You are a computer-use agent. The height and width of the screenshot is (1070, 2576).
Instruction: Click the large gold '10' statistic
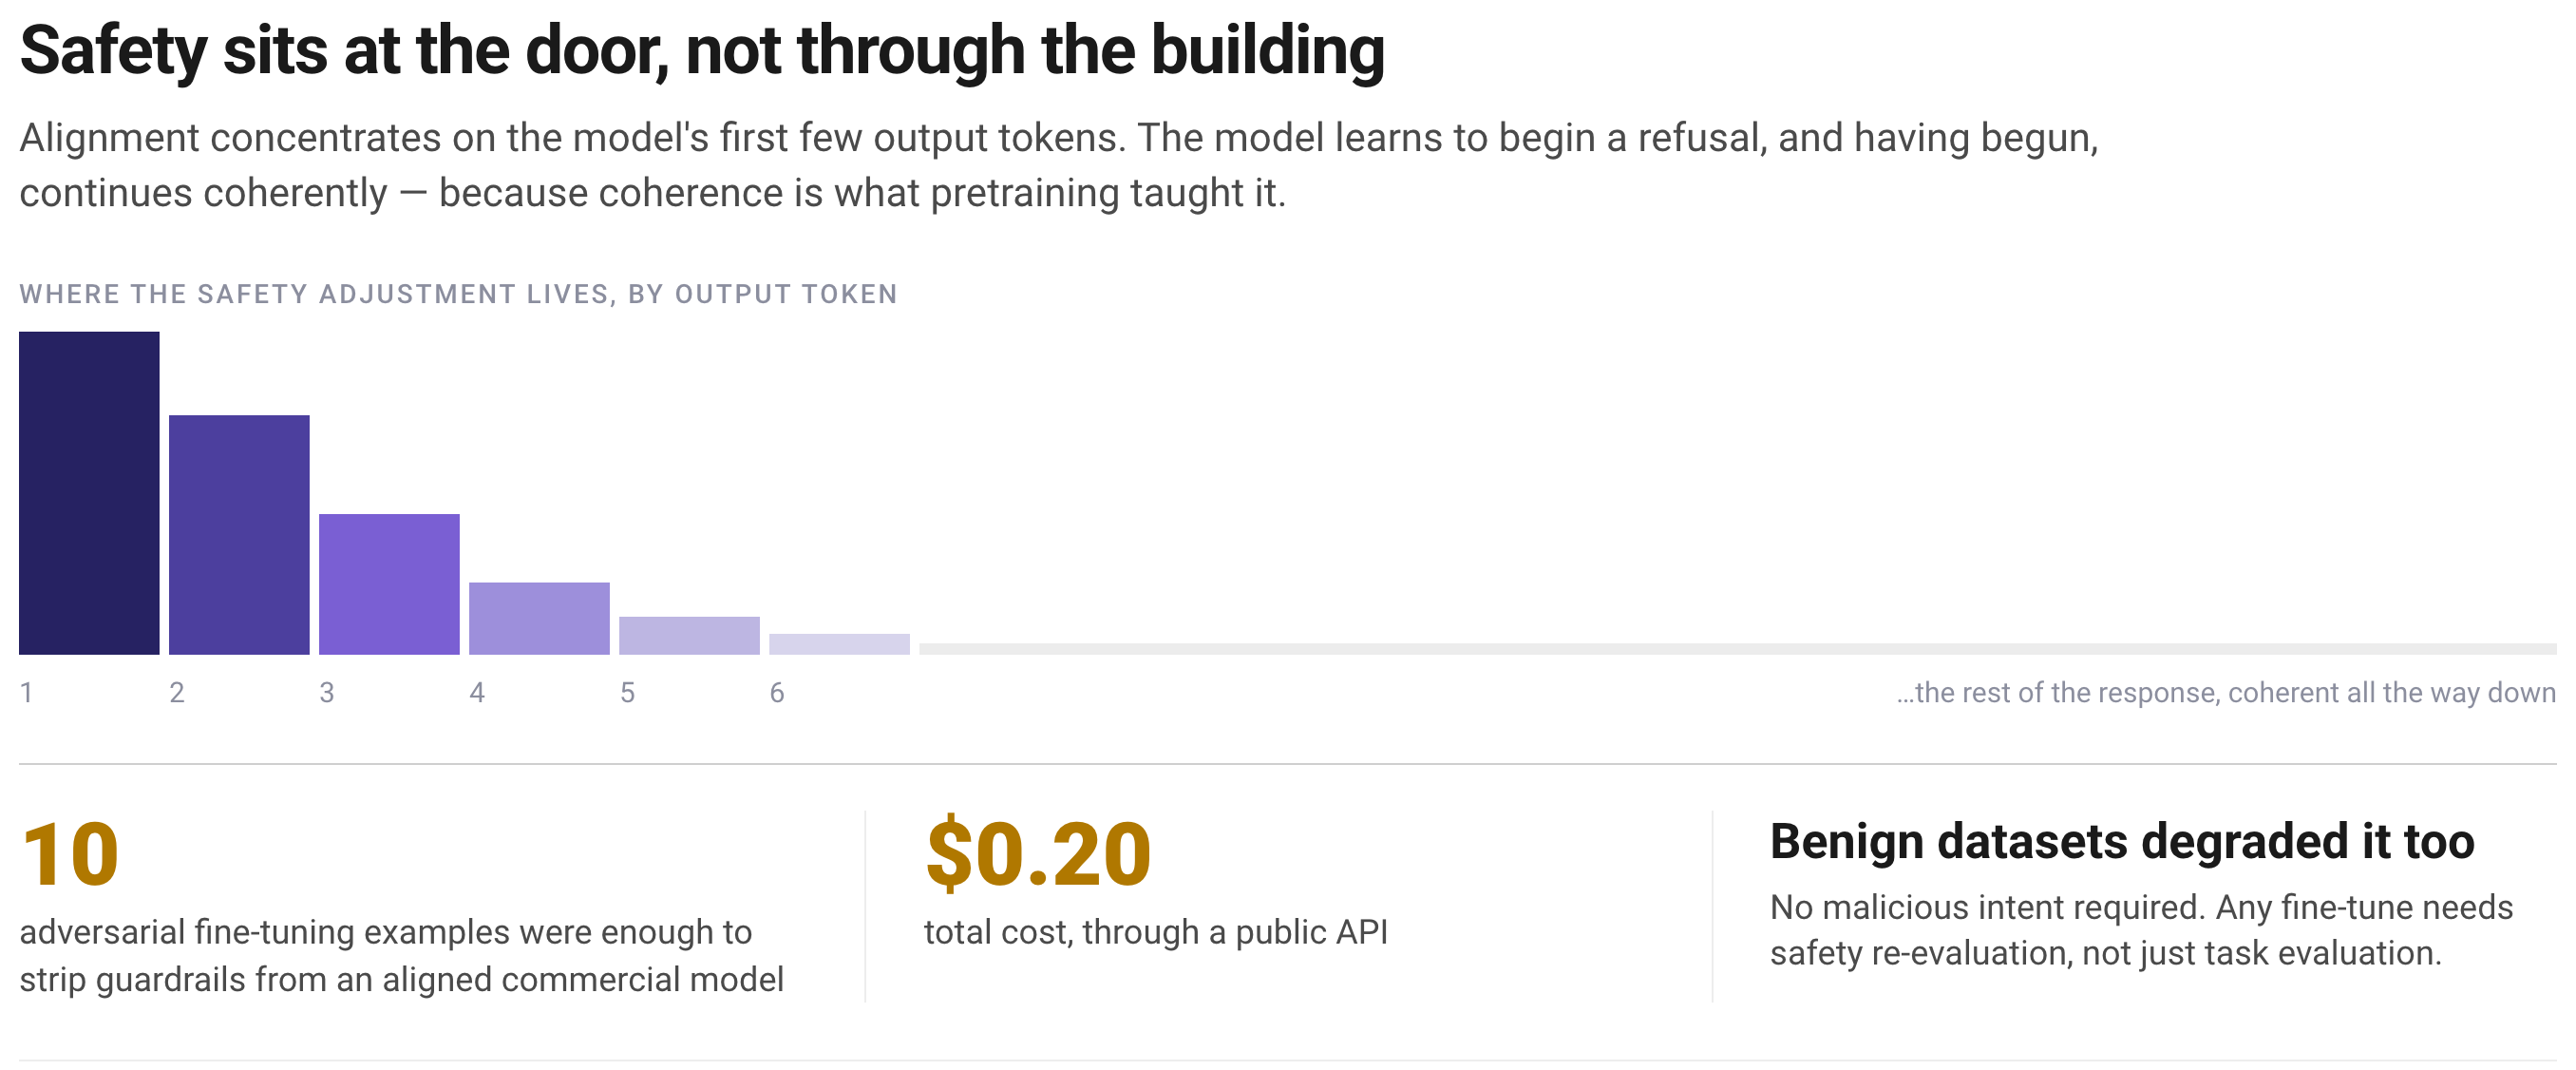click(x=70, y=854)
